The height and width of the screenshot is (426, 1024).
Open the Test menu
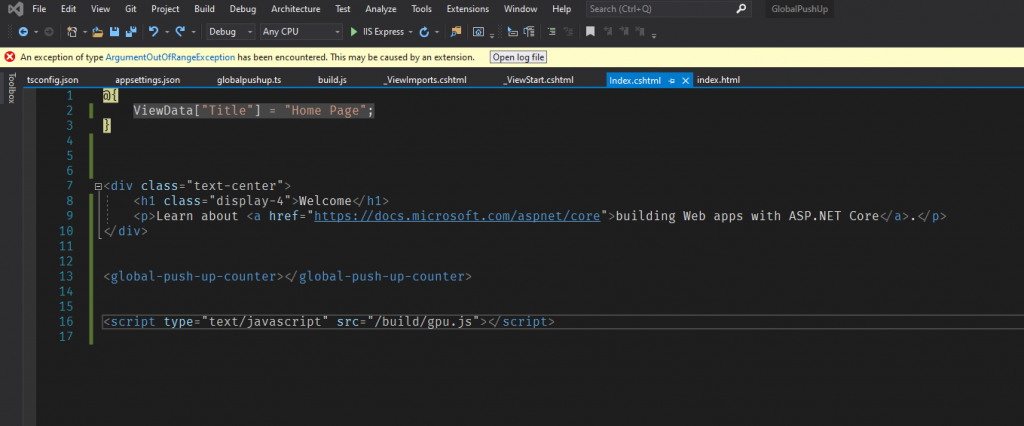pos(342,9)
